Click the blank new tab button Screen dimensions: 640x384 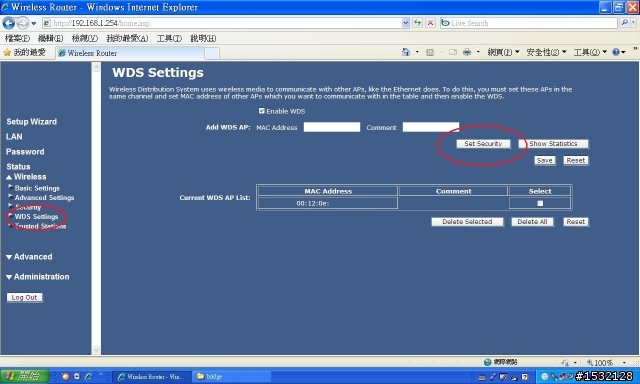click(212, 53)
